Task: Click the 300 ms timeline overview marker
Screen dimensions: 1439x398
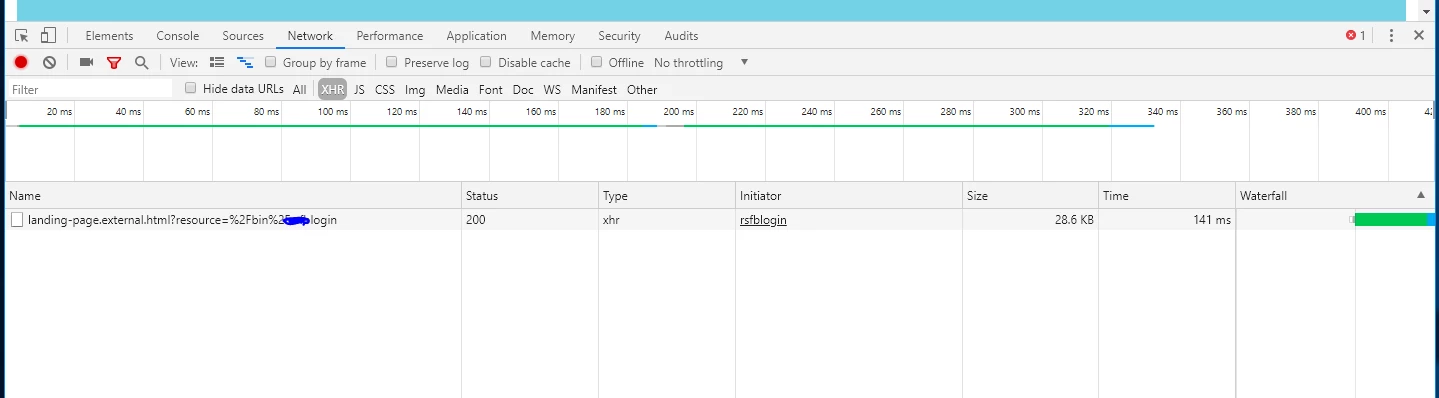Action: coord(1024,112)
